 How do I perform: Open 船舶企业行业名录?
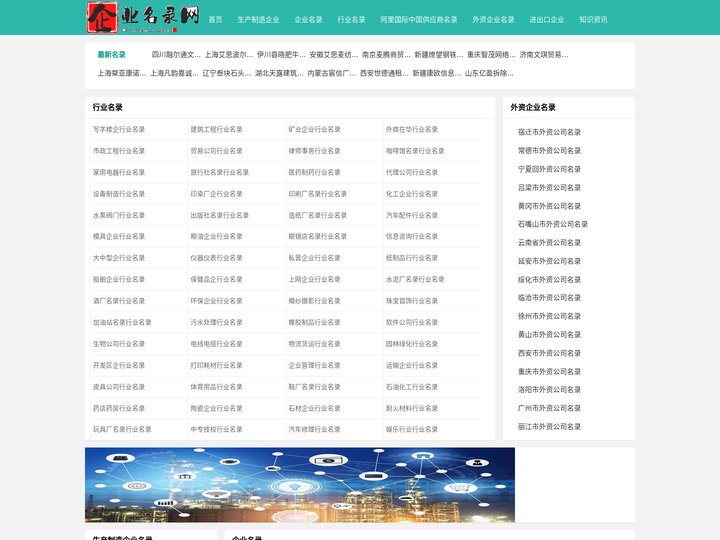(119, 279)
